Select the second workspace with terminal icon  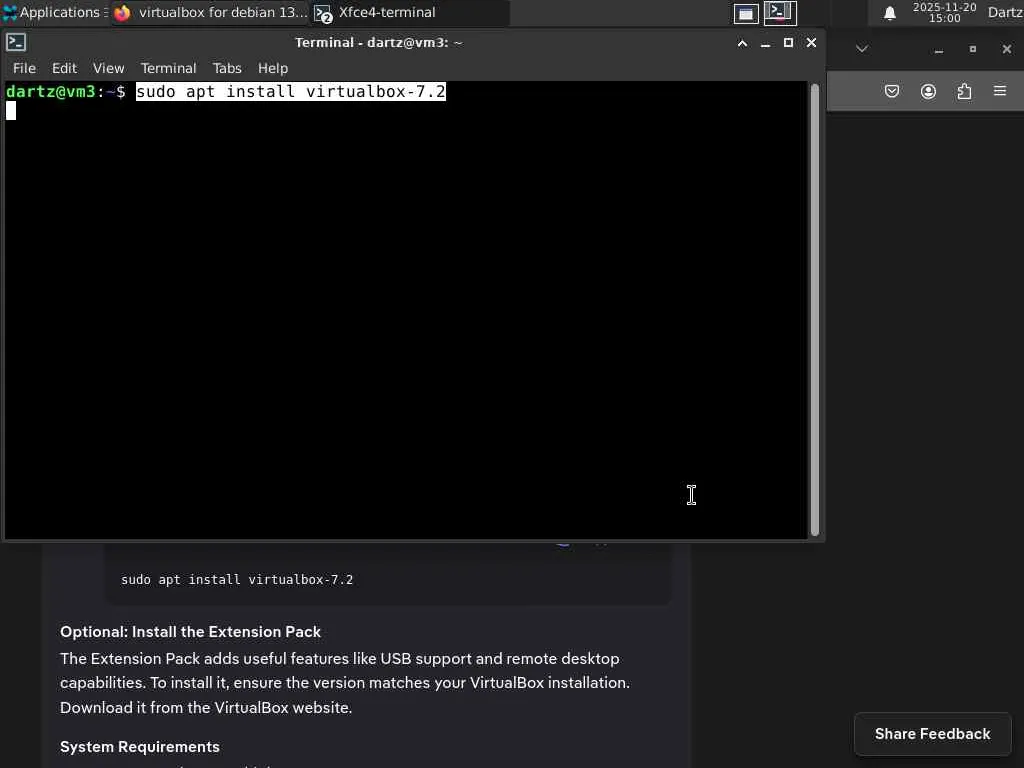(x=780, y=12)
